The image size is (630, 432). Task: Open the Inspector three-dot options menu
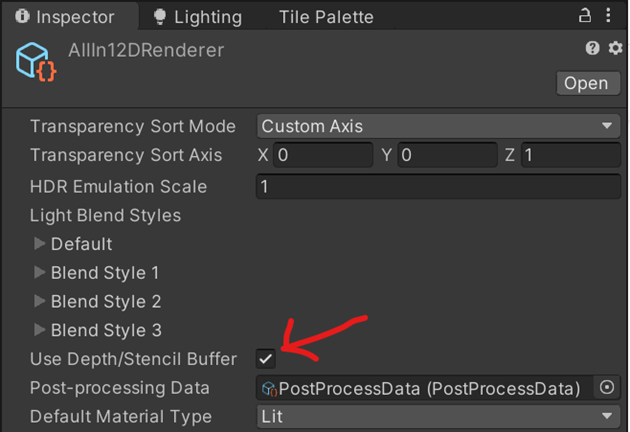point(608,16)
